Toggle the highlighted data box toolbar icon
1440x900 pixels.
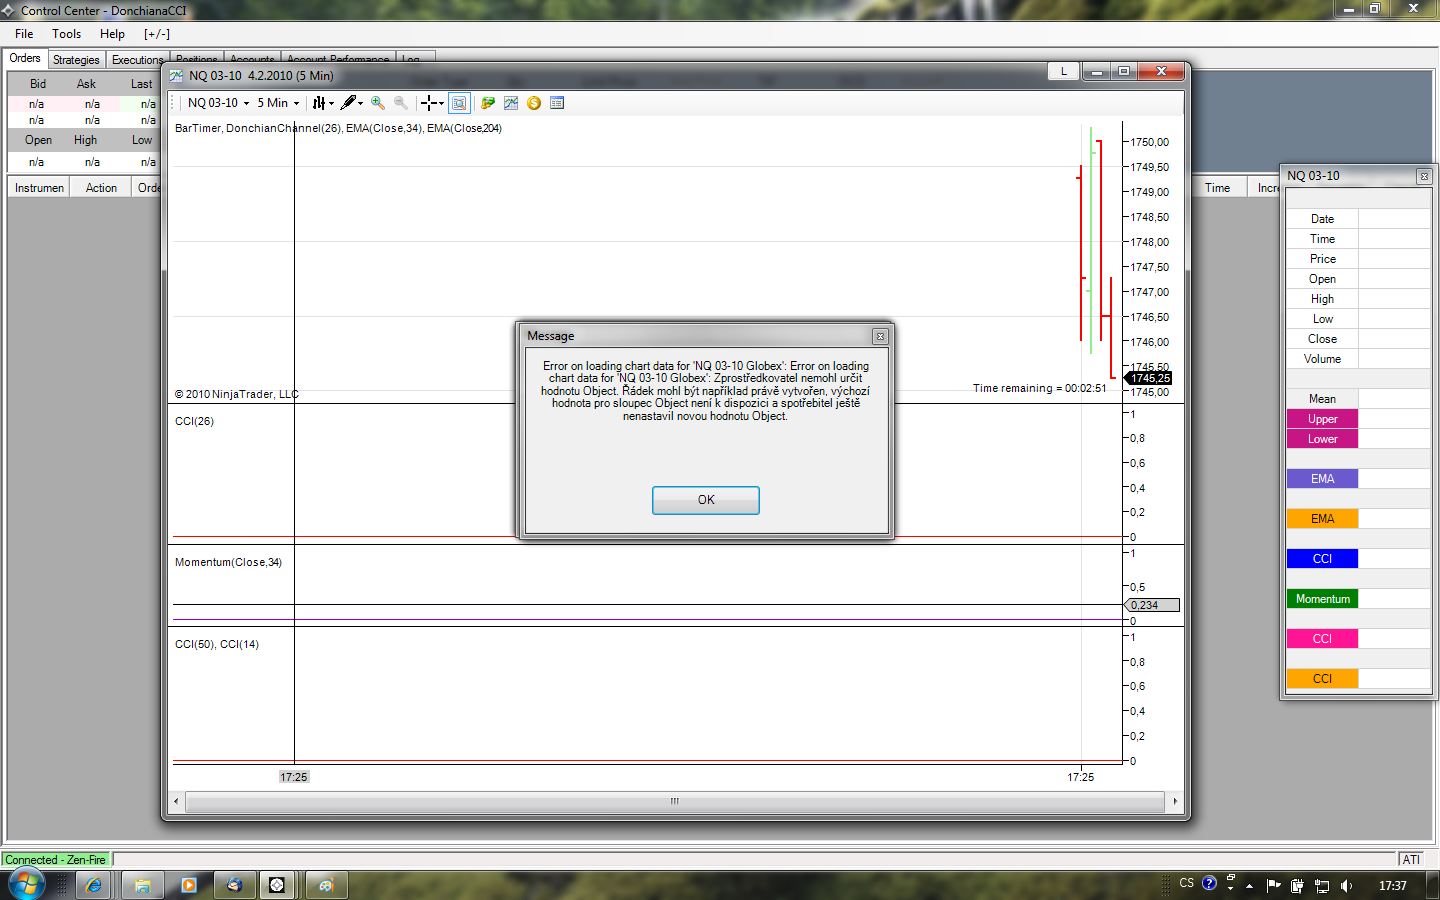coord(459,103)
